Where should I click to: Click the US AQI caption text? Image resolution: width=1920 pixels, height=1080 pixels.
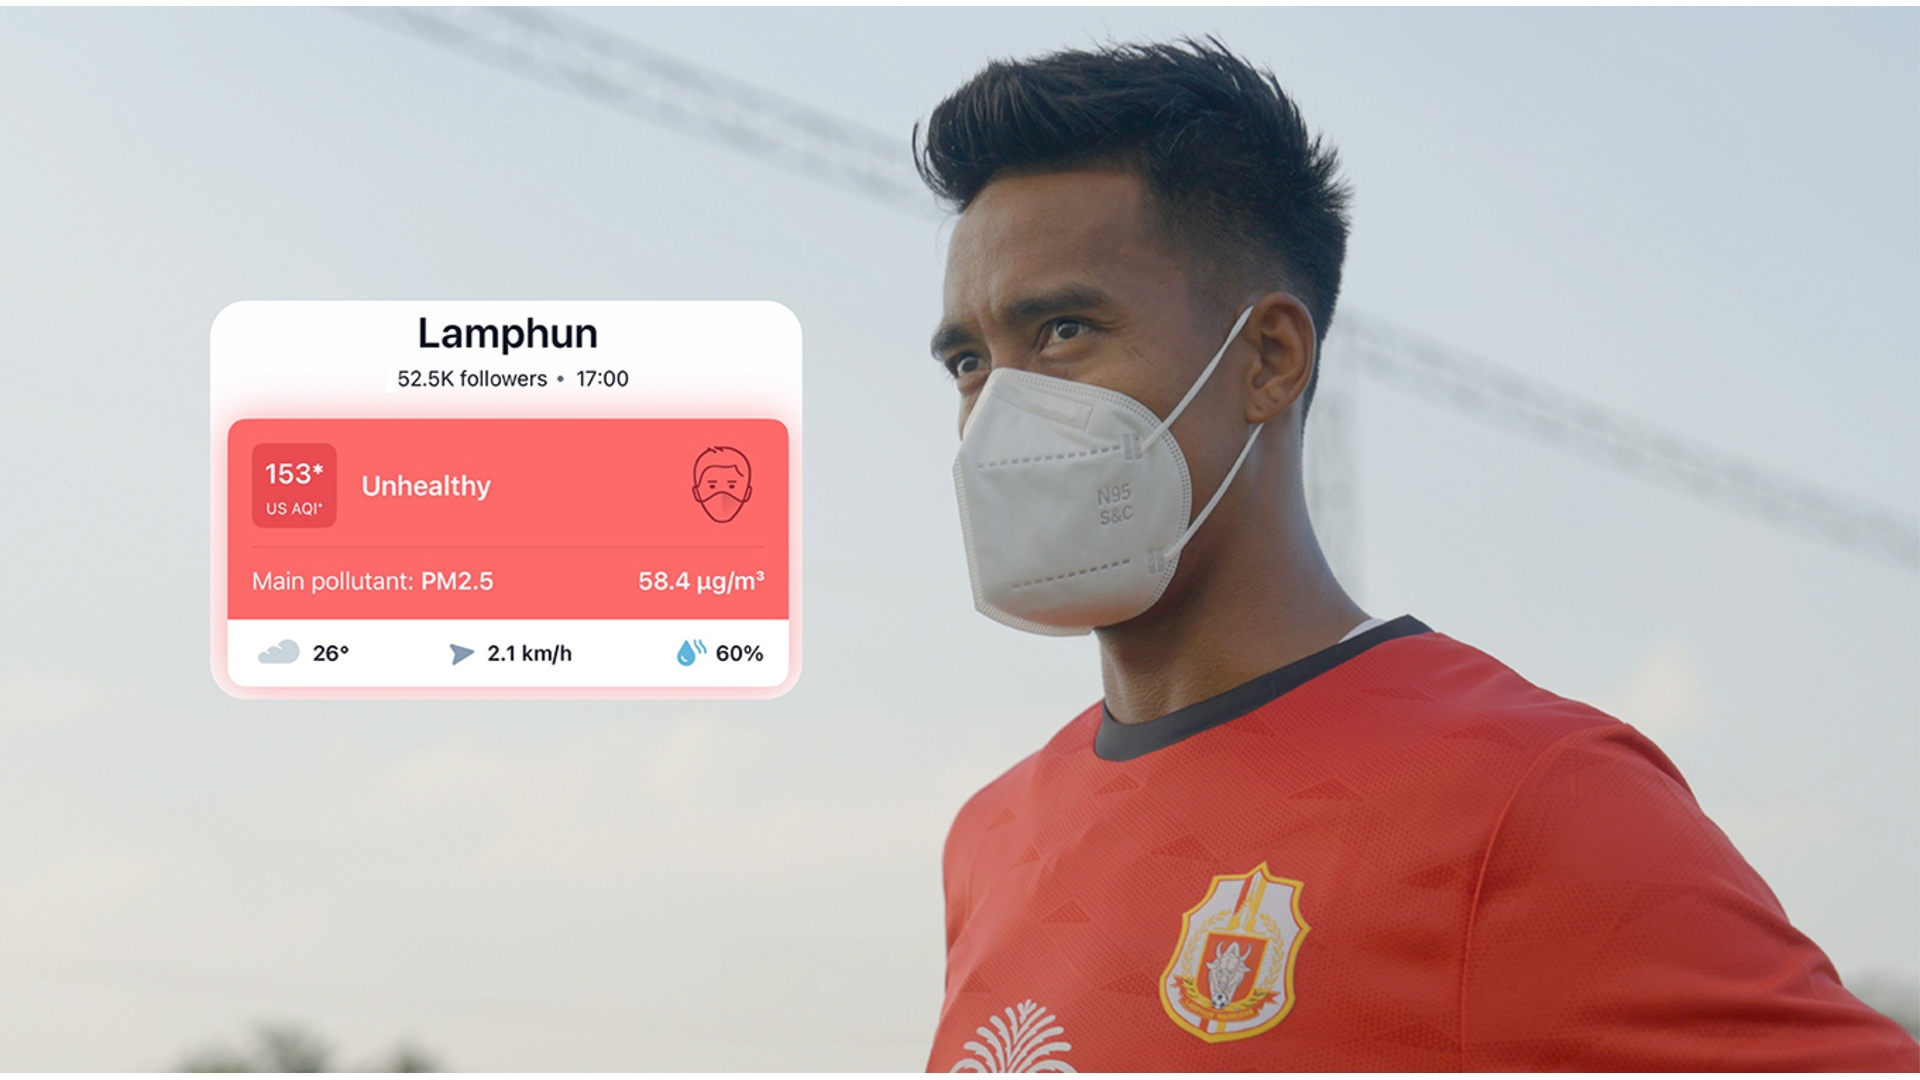[x=294, y=509]
